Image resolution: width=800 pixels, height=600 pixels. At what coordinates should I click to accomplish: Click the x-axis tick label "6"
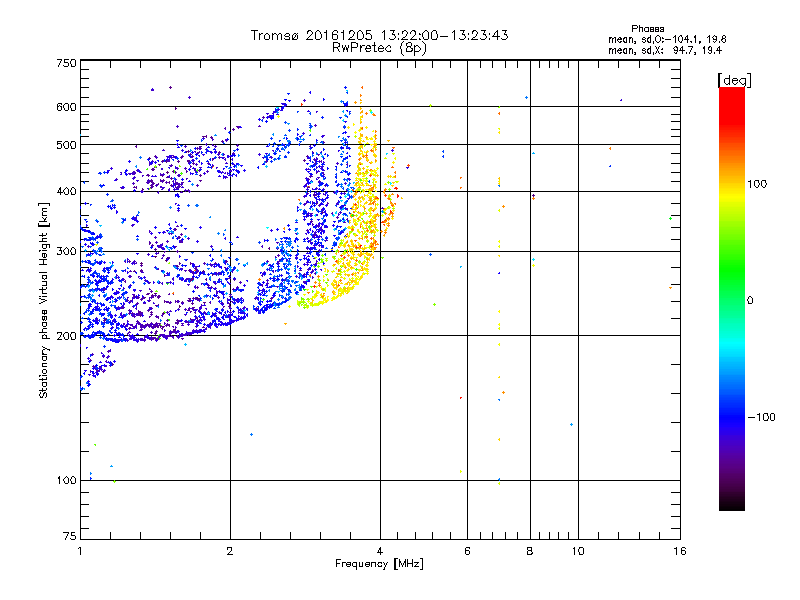click(467, 551)
